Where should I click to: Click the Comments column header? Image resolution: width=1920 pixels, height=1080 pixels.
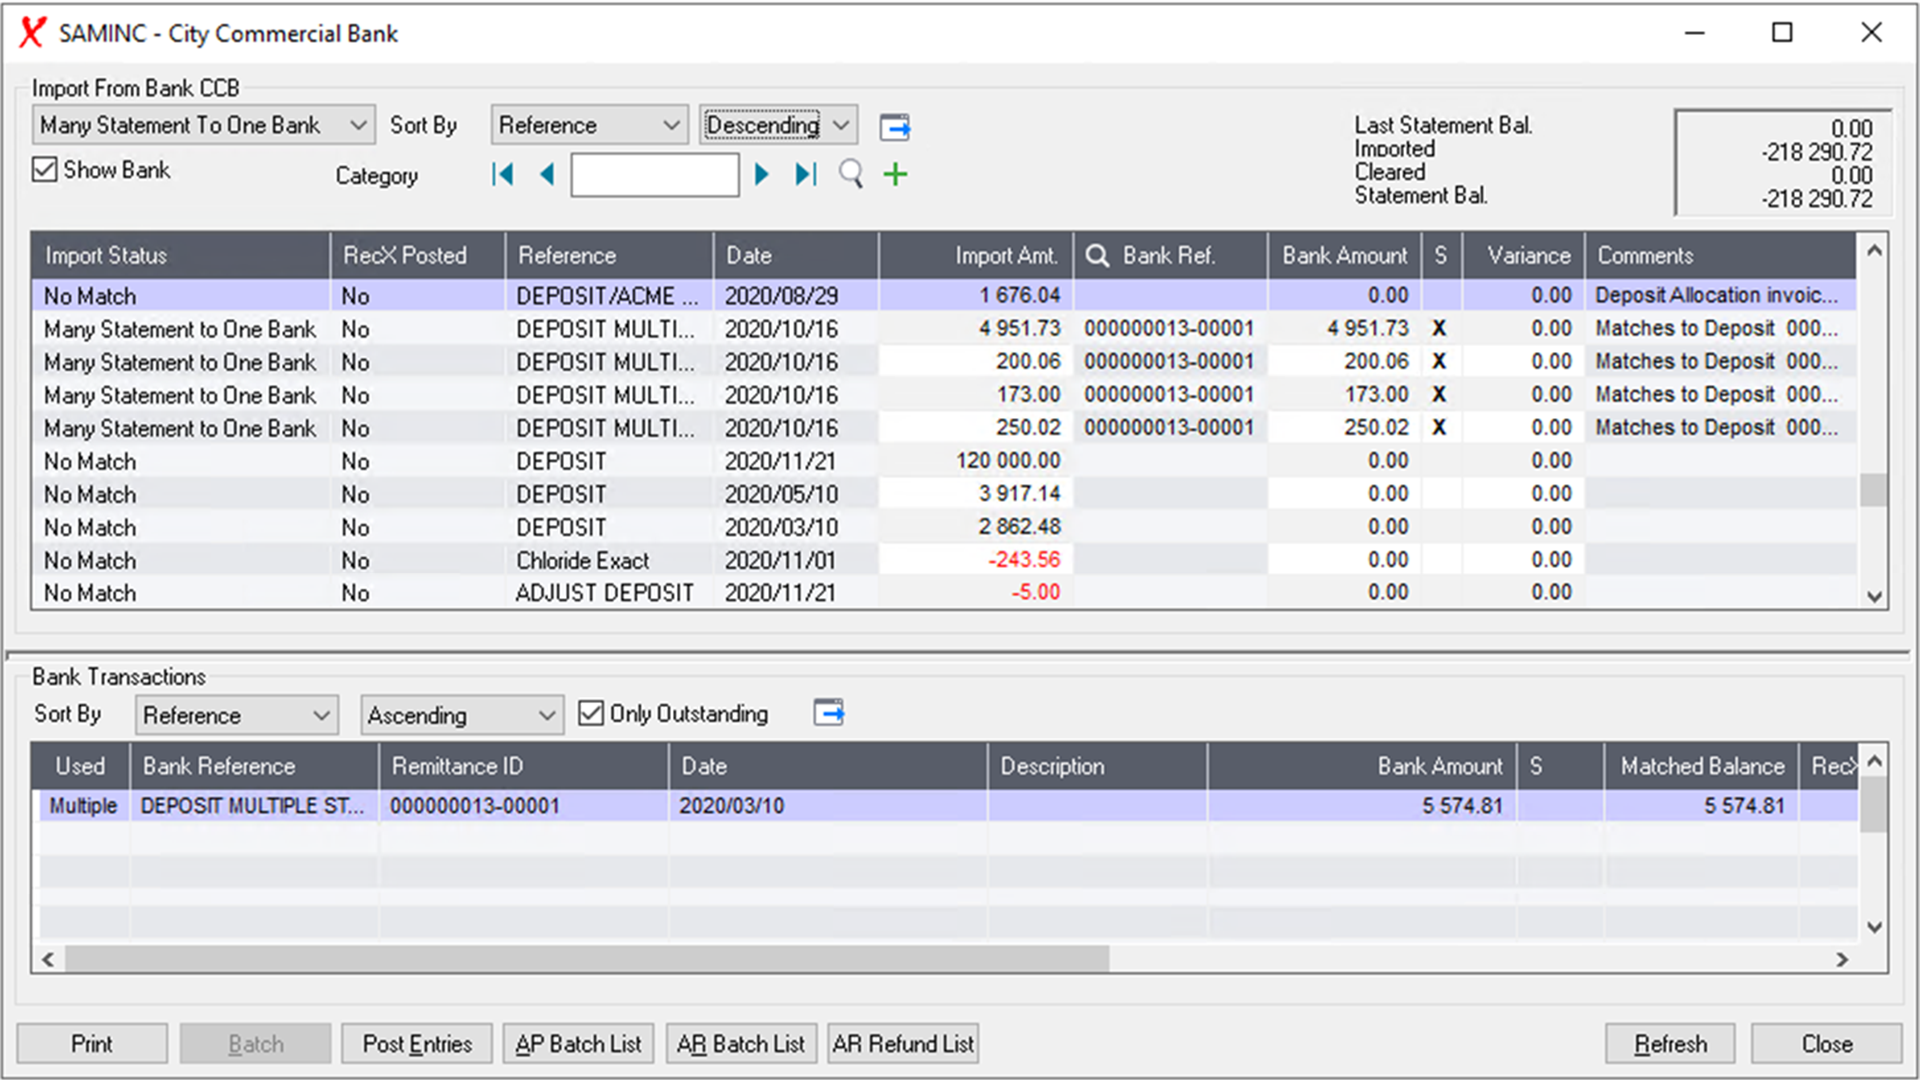click(x=1720, y=256)
